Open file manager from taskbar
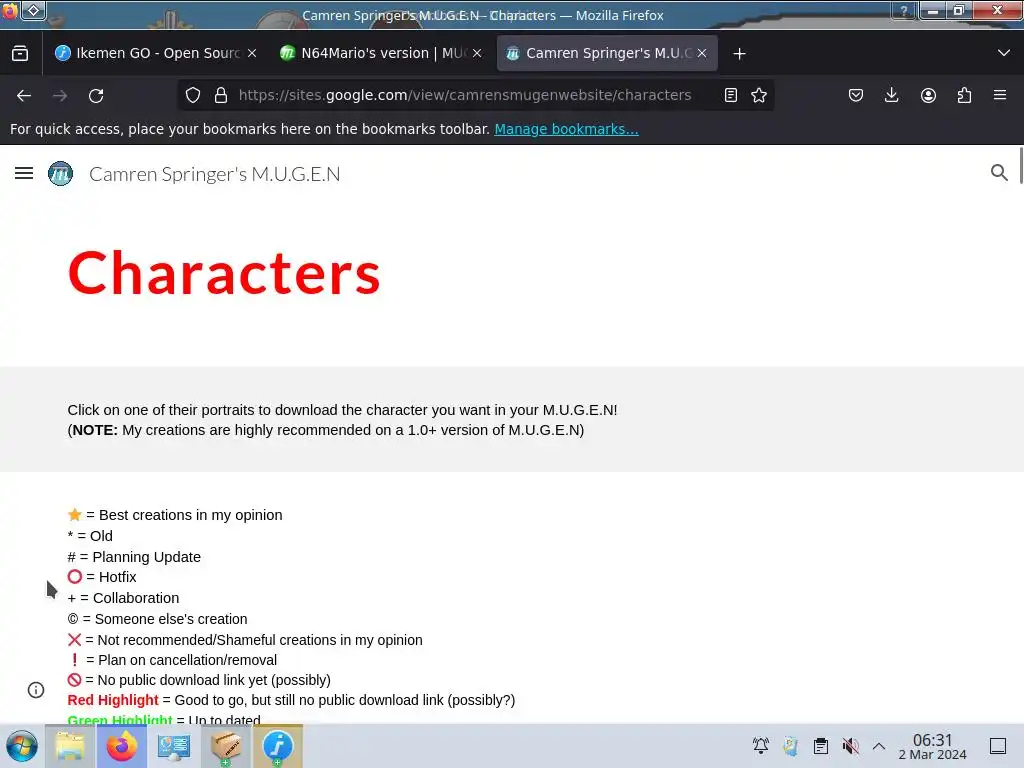The height and width of the screenshot is (768, 1024). (70, 746)
